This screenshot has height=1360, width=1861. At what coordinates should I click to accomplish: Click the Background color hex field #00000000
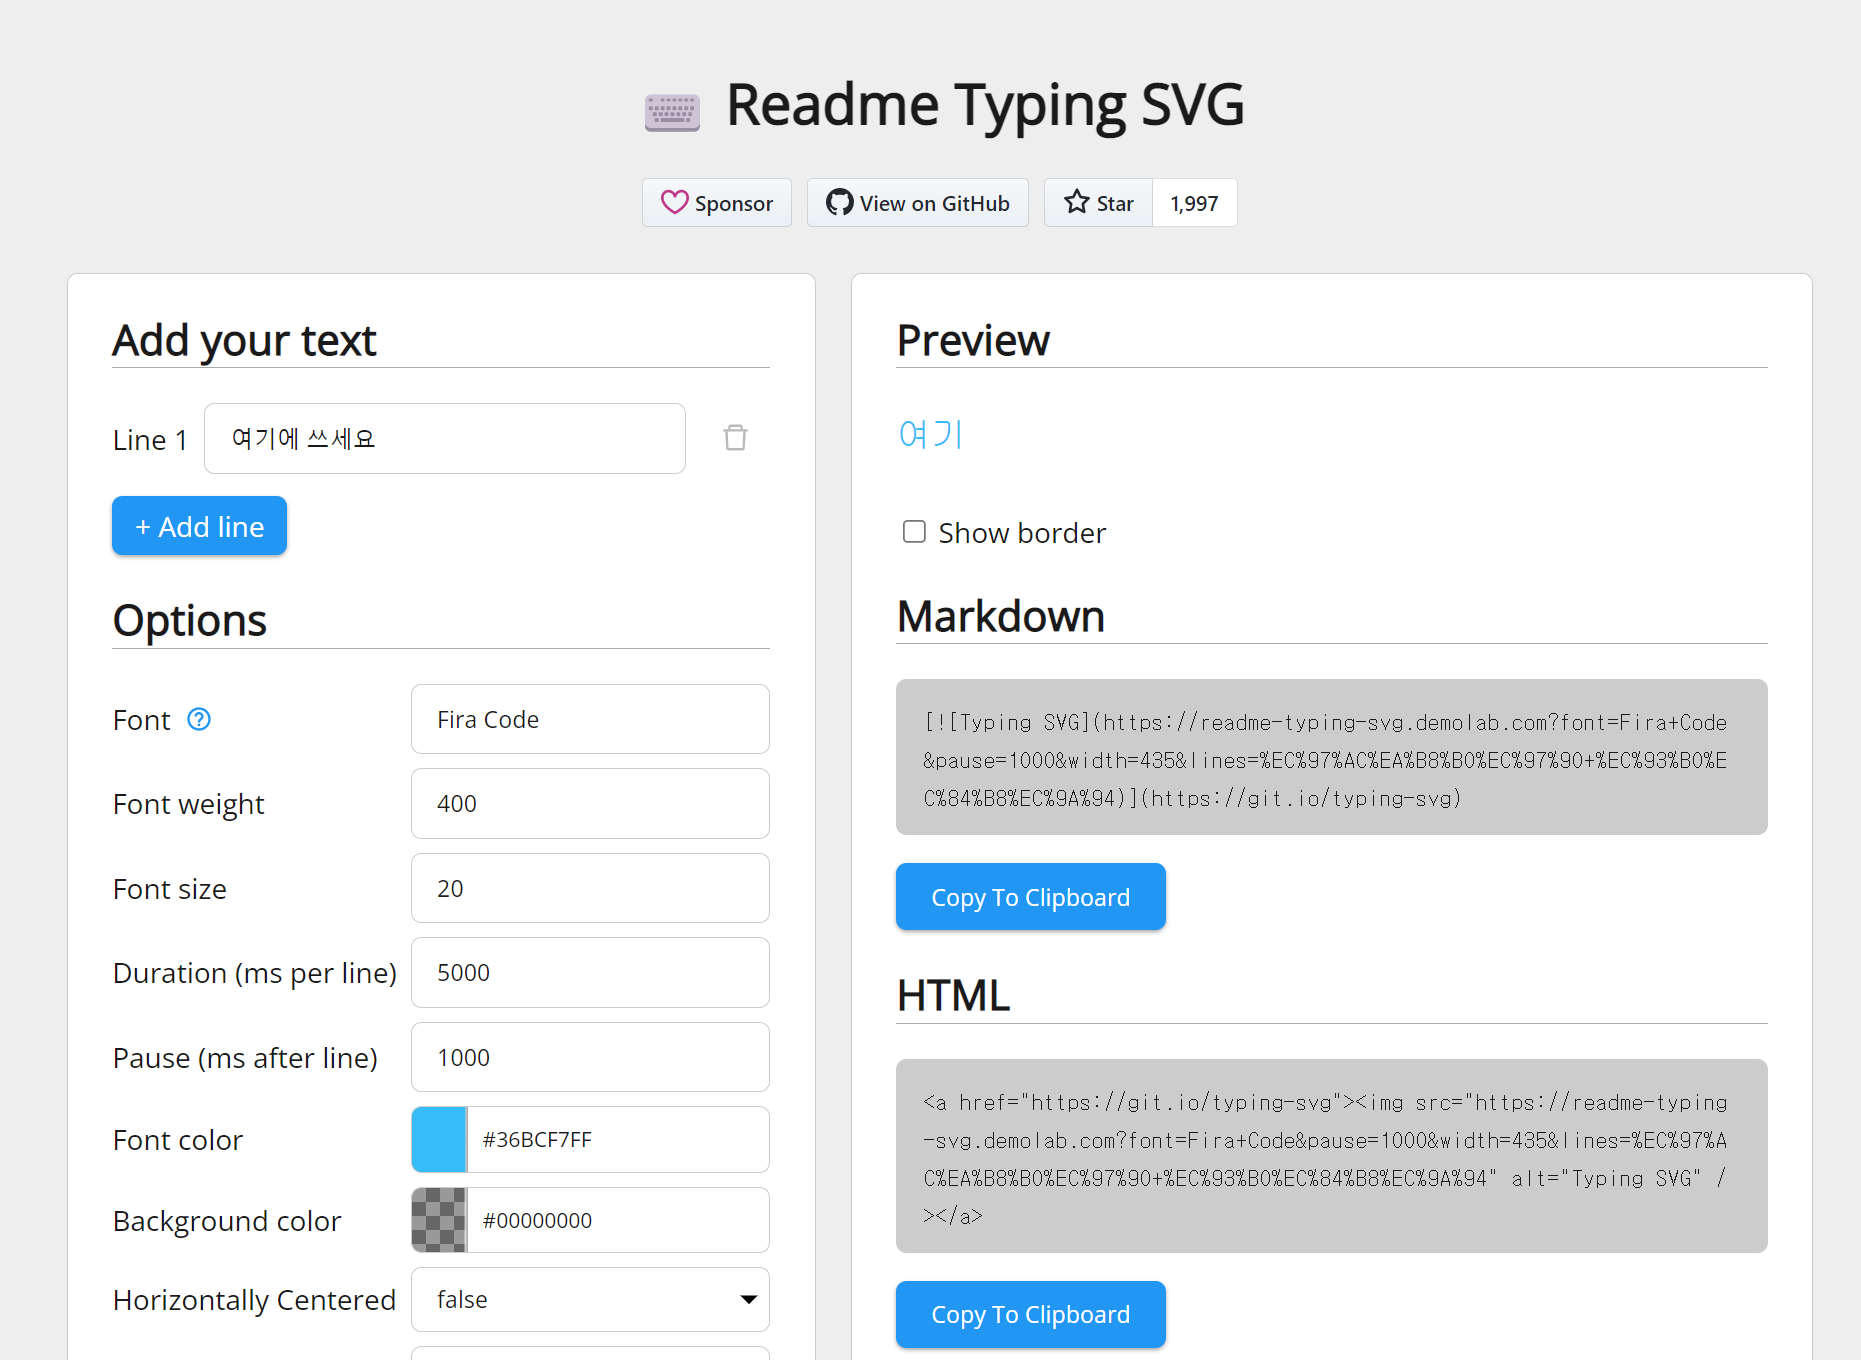coord(618,1220)
